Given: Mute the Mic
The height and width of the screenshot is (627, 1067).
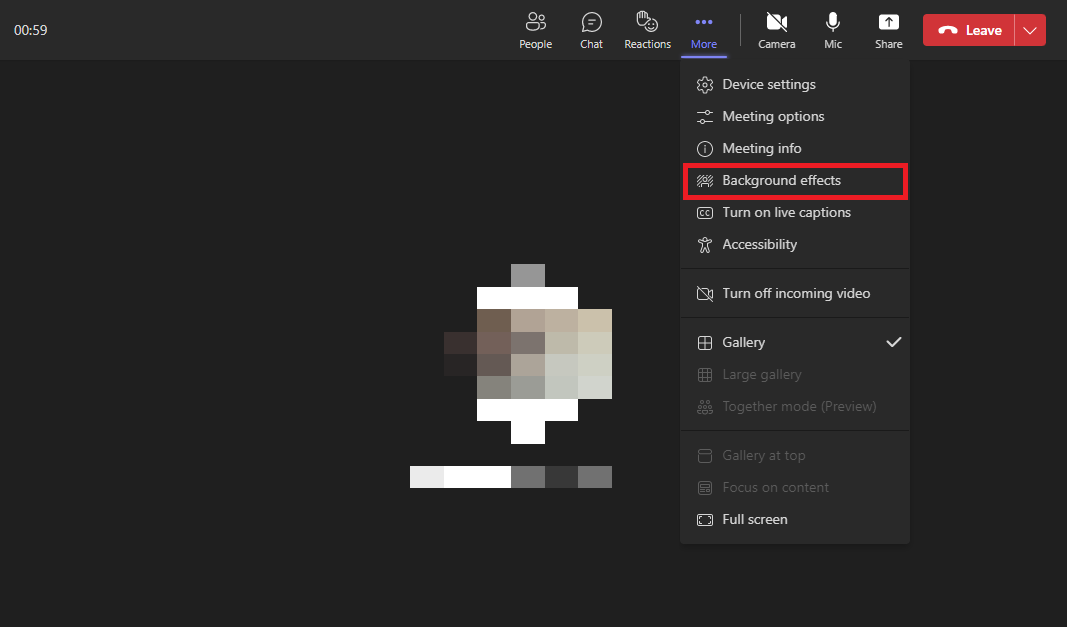Looking at the screenshot, I should (x=833, y=30).
